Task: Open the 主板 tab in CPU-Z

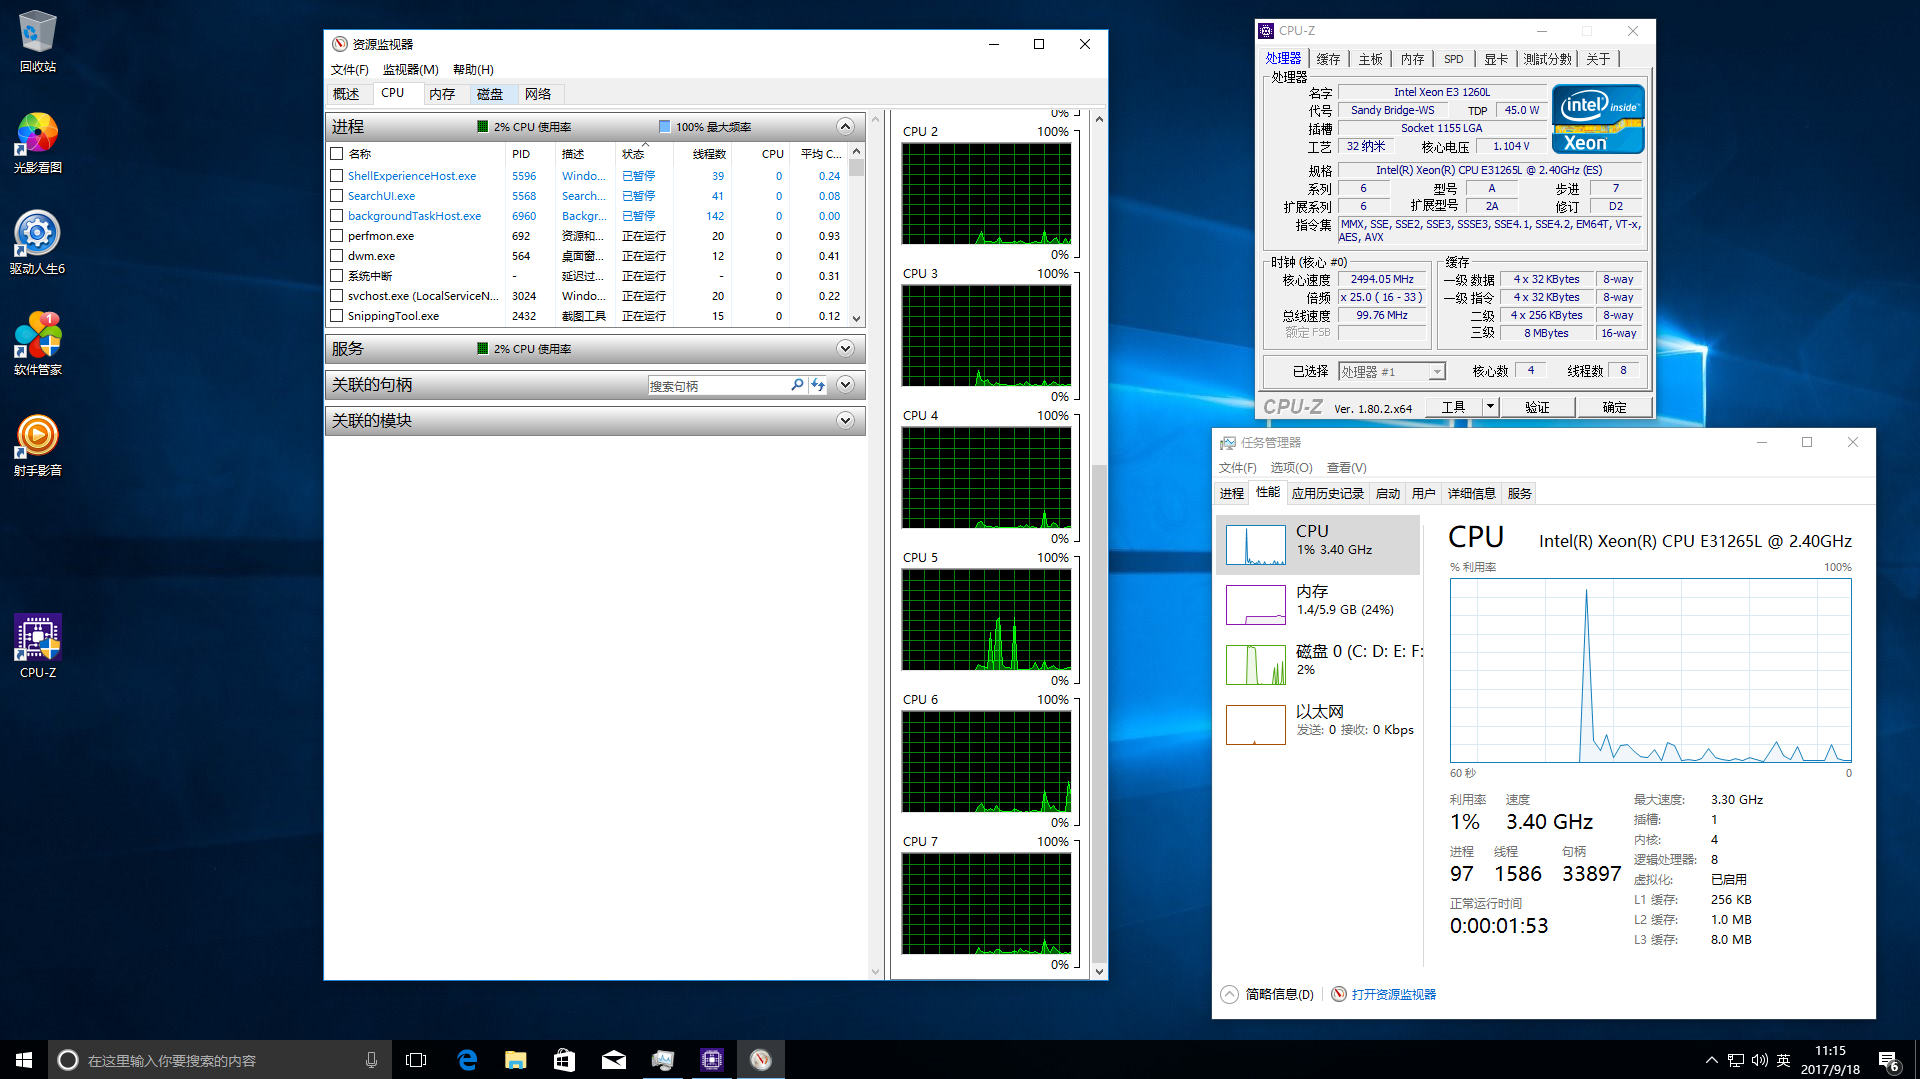Action: click(x=1370, y=59)
